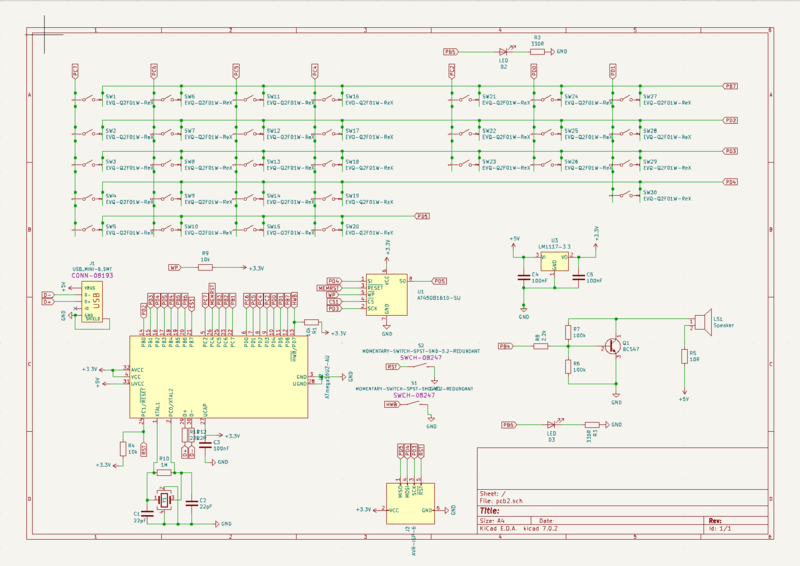The height and width of the screenshot is (566, 800).
Task: Click the R9 10k resistor
Action: tap(205, 268)
